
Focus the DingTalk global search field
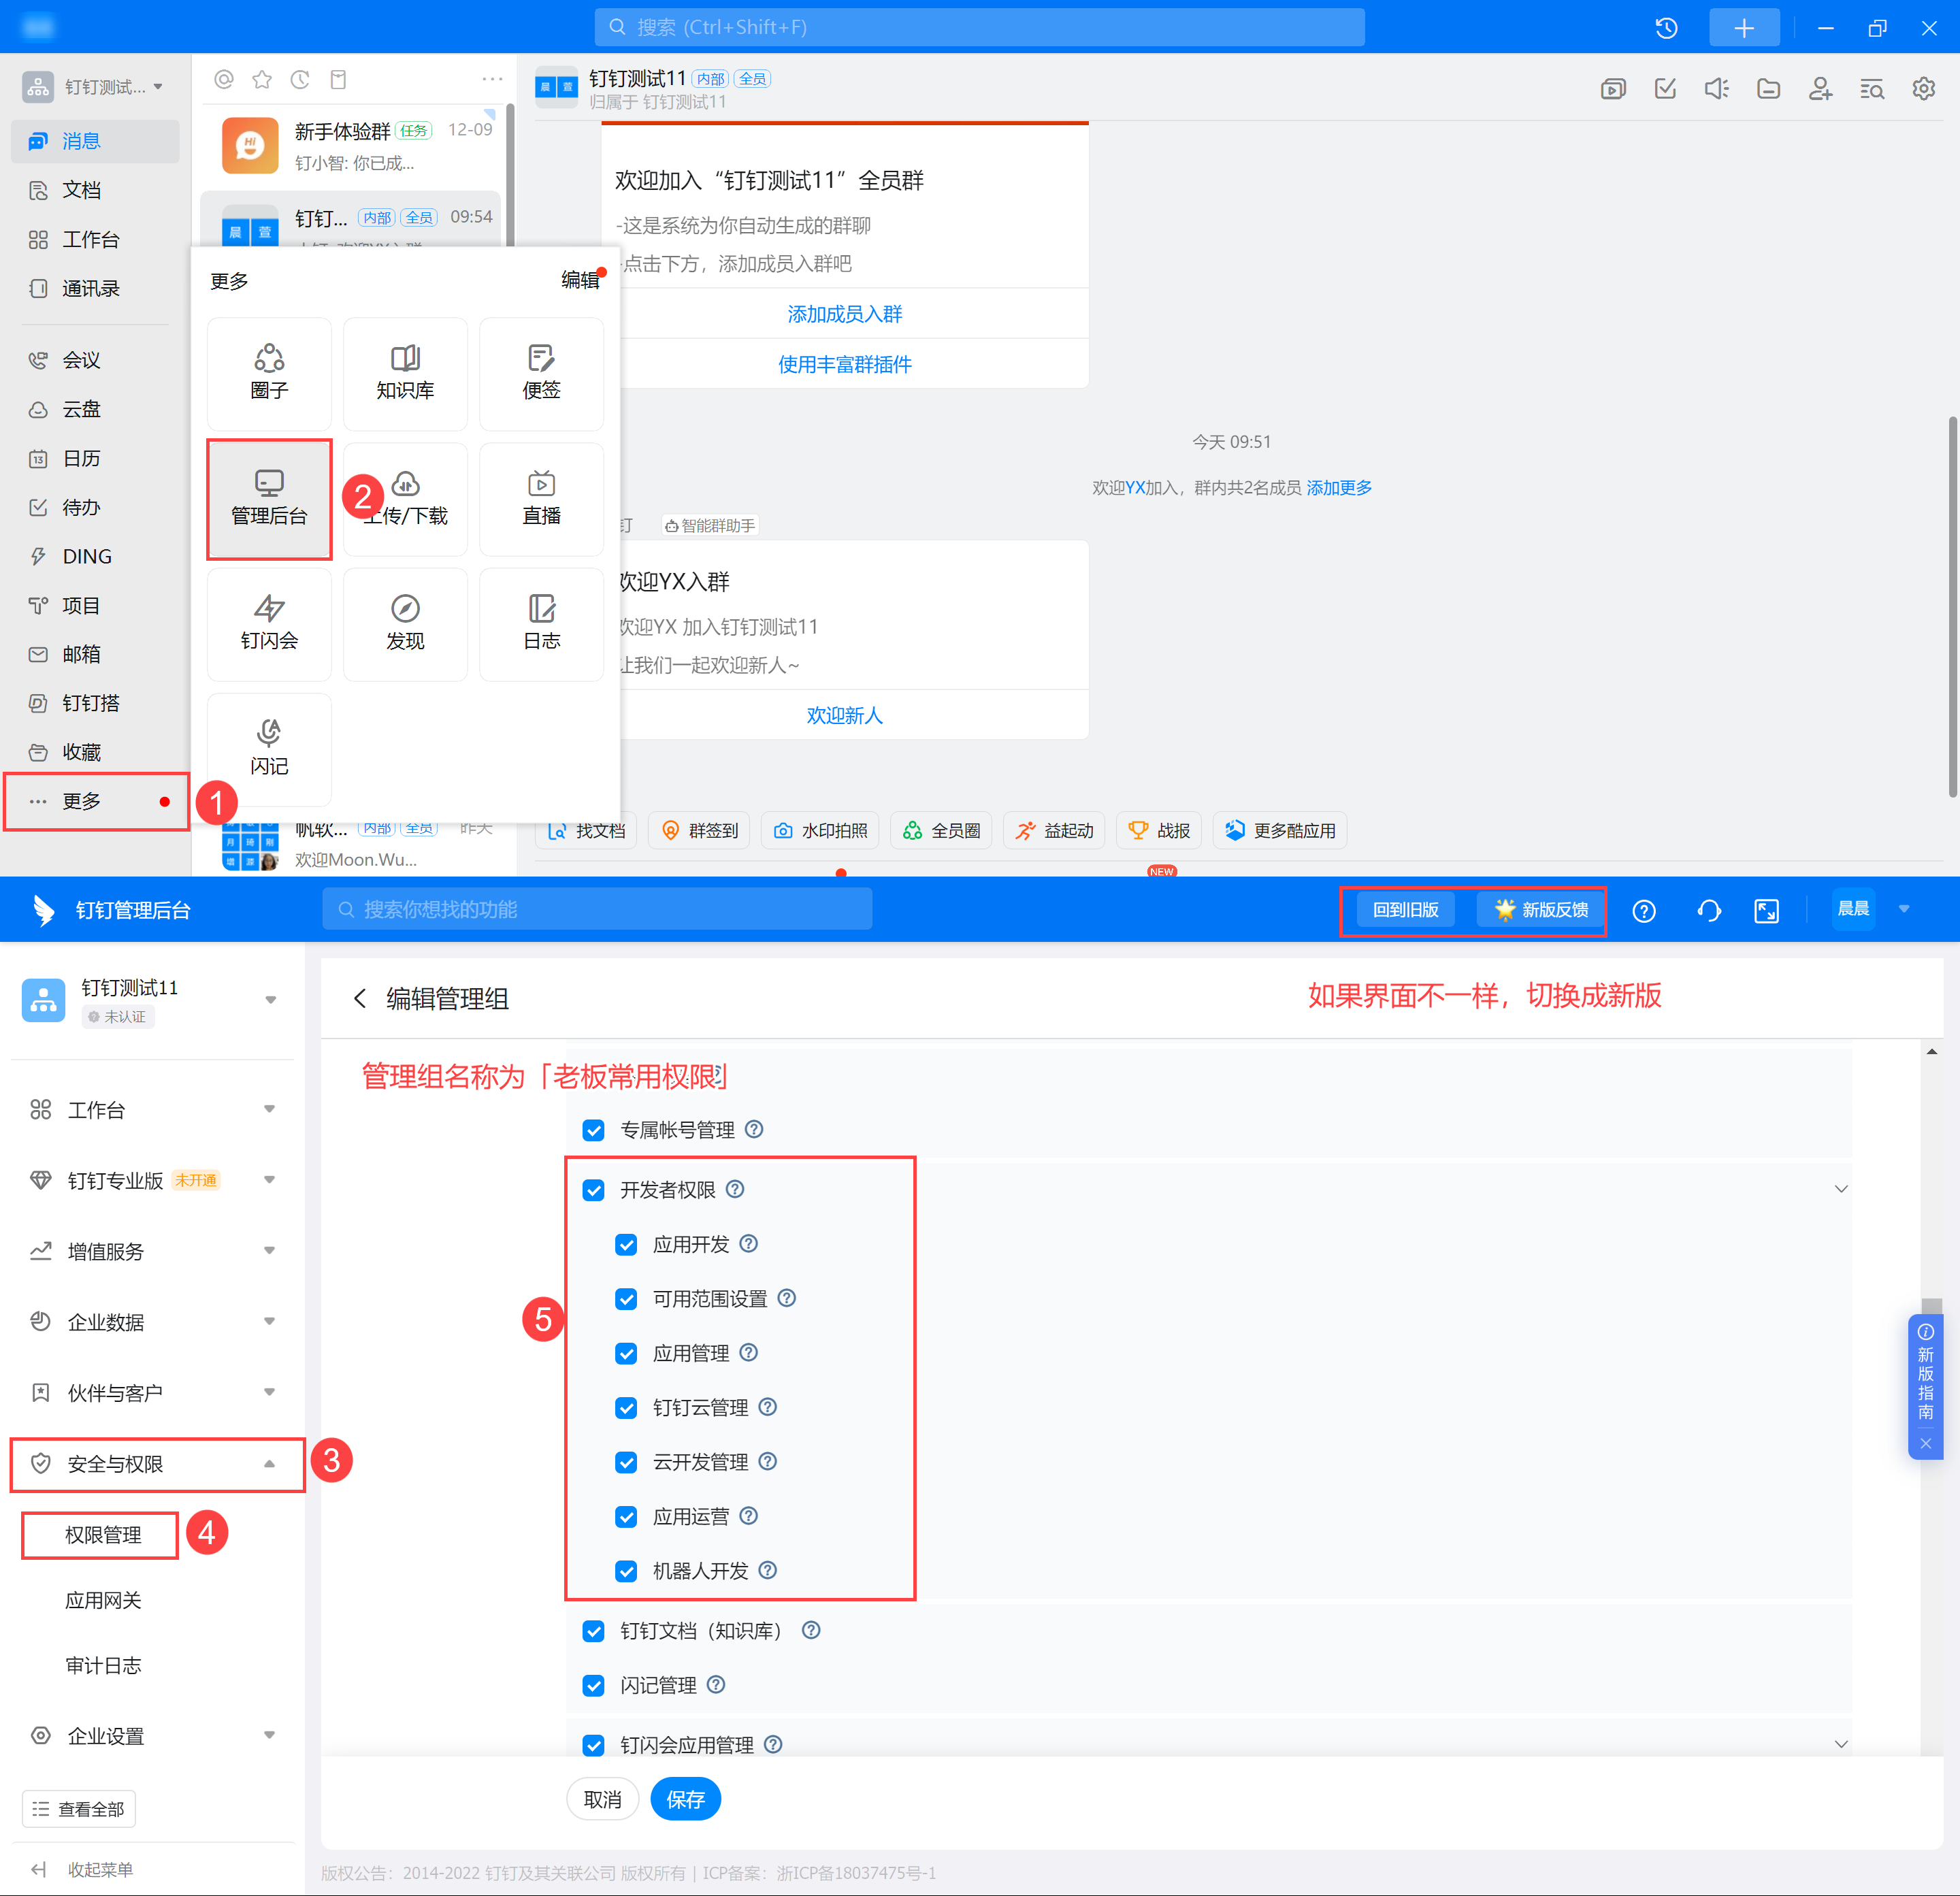pyautogui.click(x=979, y=27)
